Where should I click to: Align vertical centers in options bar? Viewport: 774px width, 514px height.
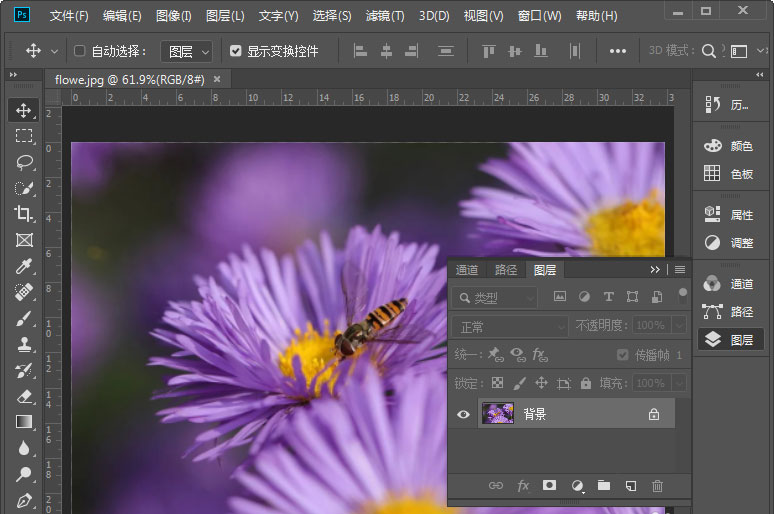pyautogui.click(x=514, y=50)
